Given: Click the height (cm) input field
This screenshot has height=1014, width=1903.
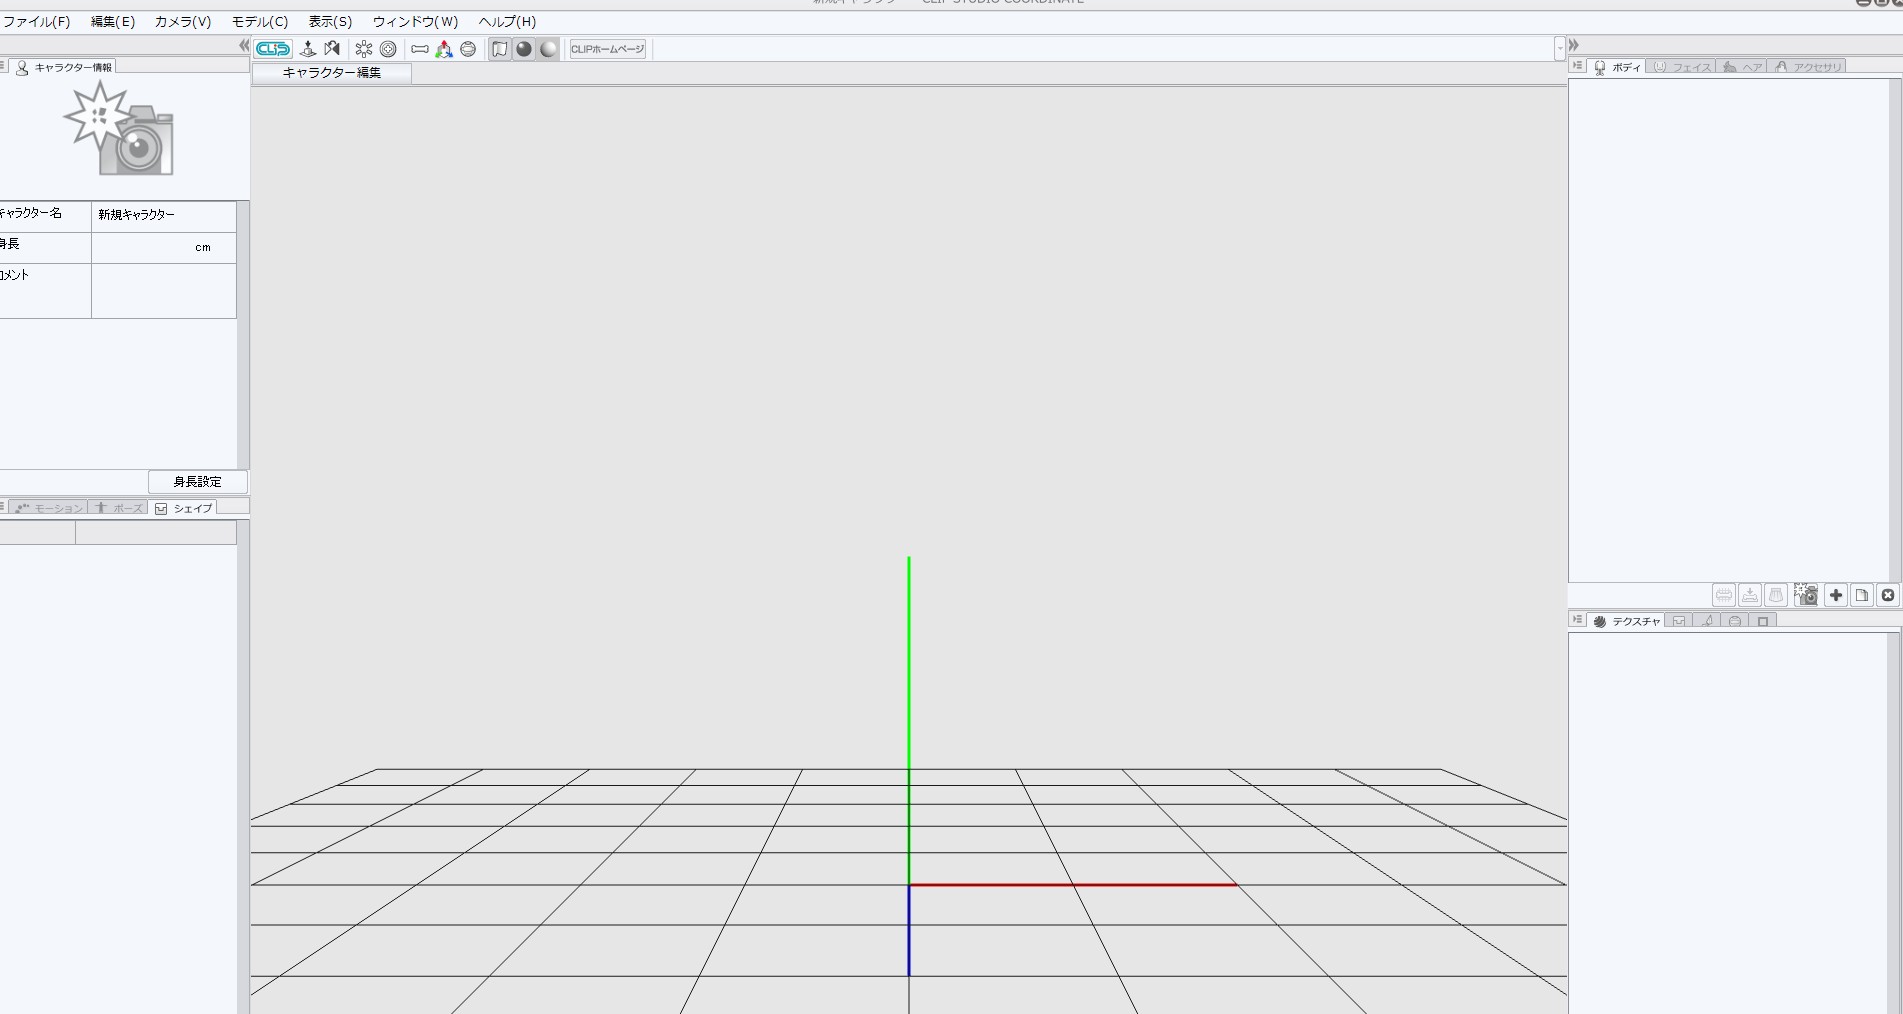Looking at the screenshot, I should 164,248.
